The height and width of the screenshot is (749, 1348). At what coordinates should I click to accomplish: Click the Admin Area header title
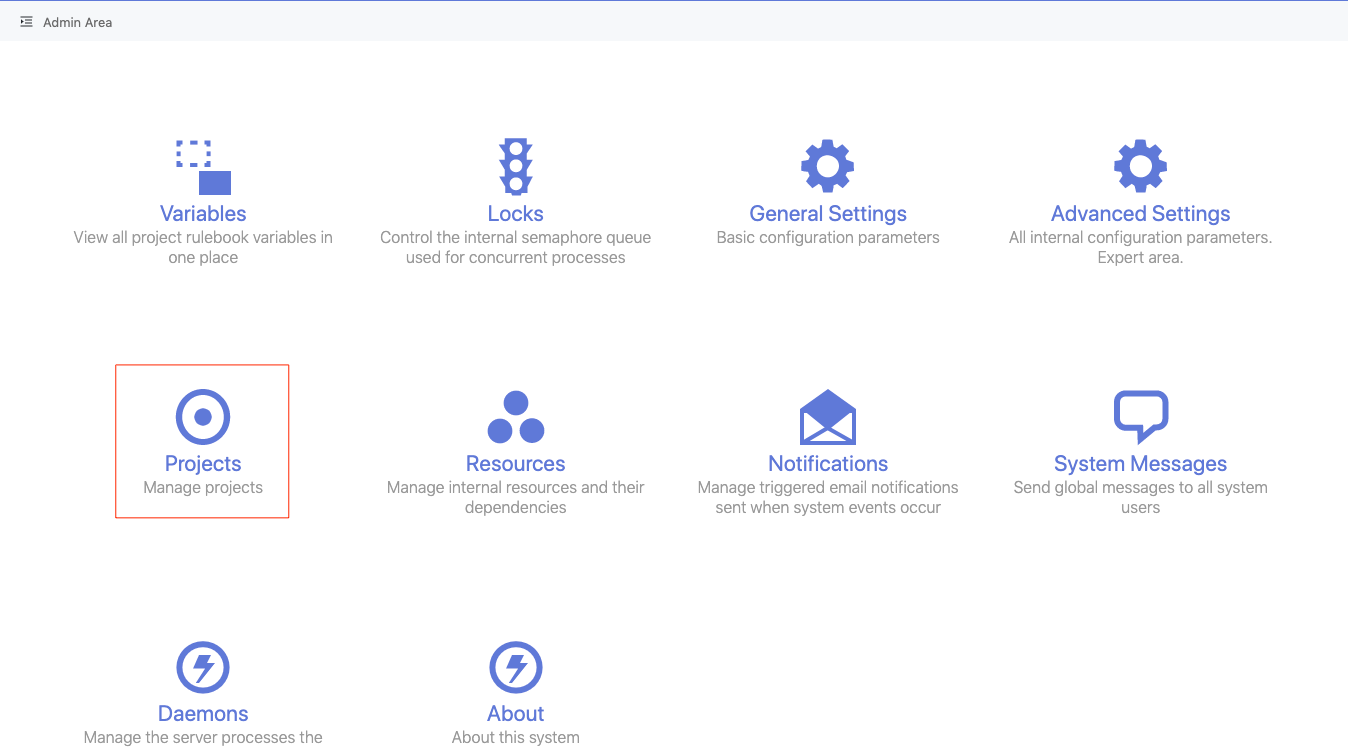[x=77, y=22]
